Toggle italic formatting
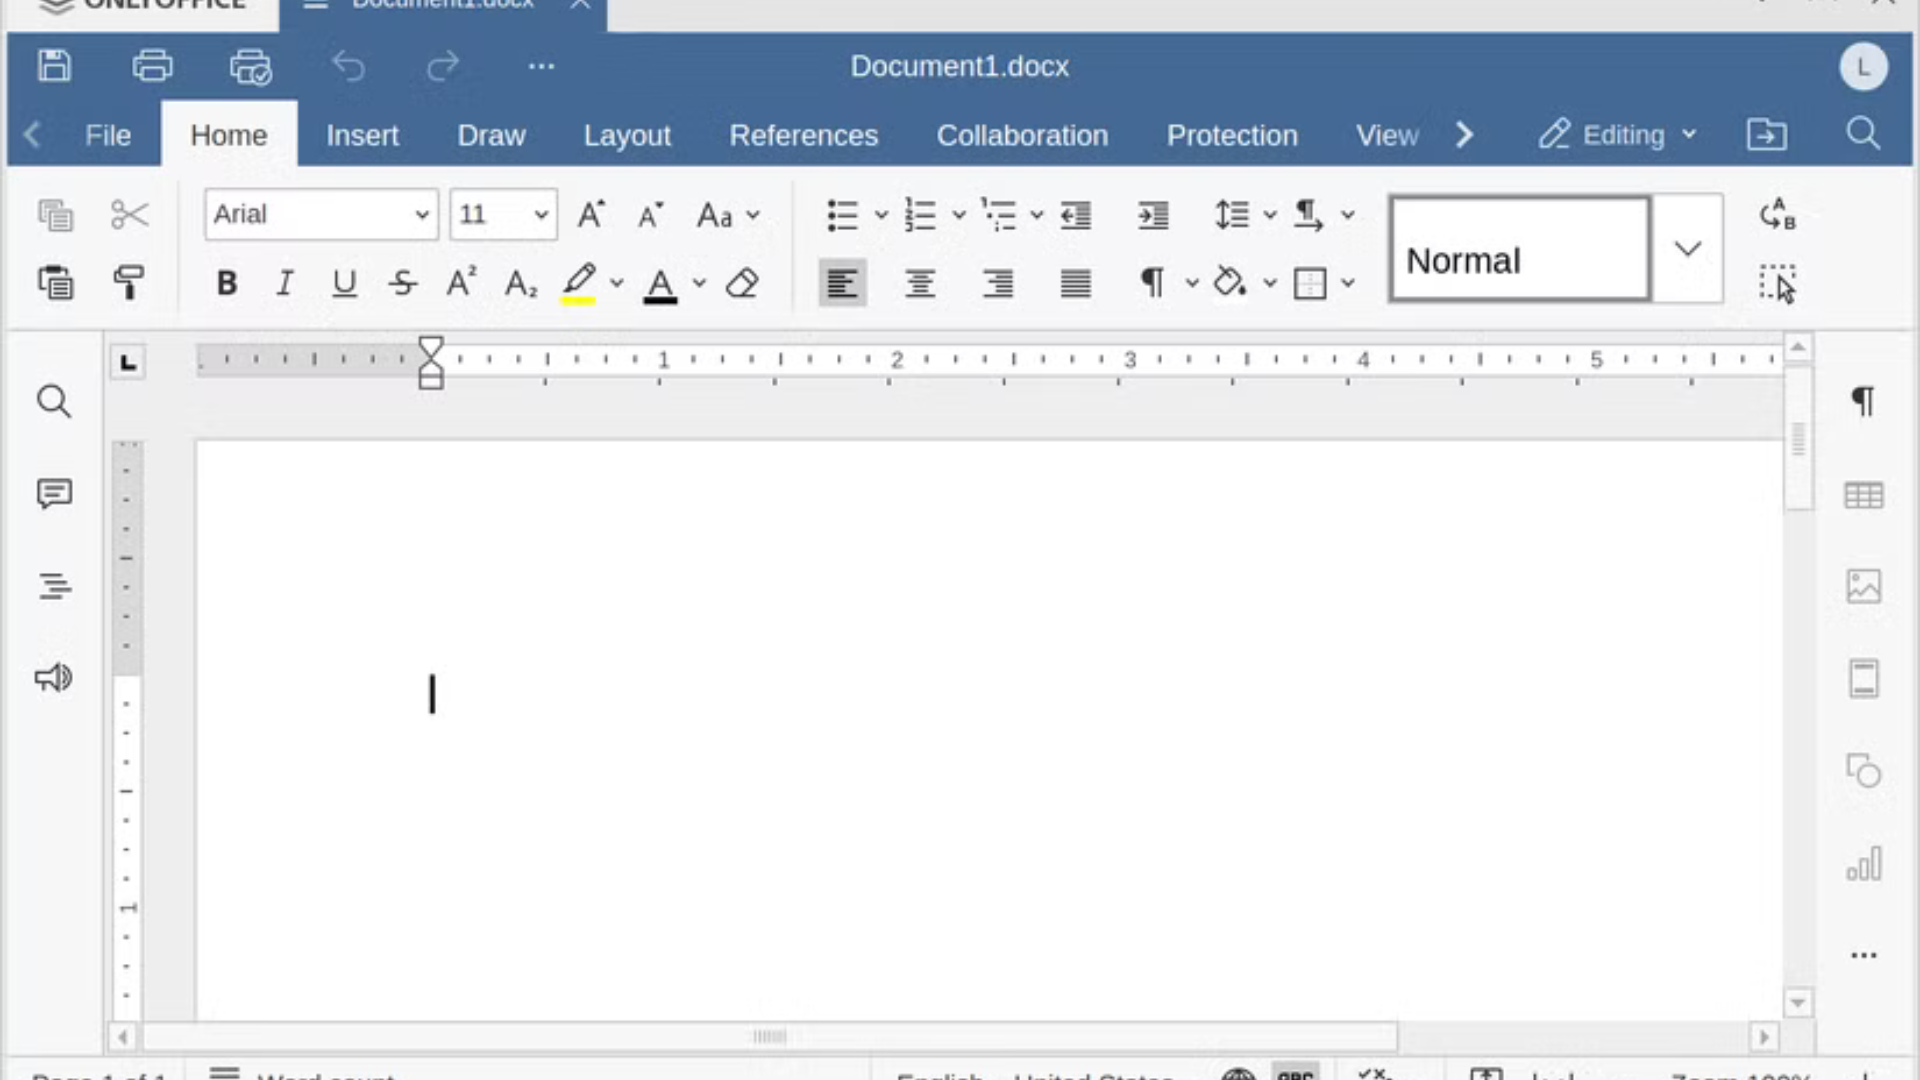This screenshot has height=1080, width=1920. [285, 283]
